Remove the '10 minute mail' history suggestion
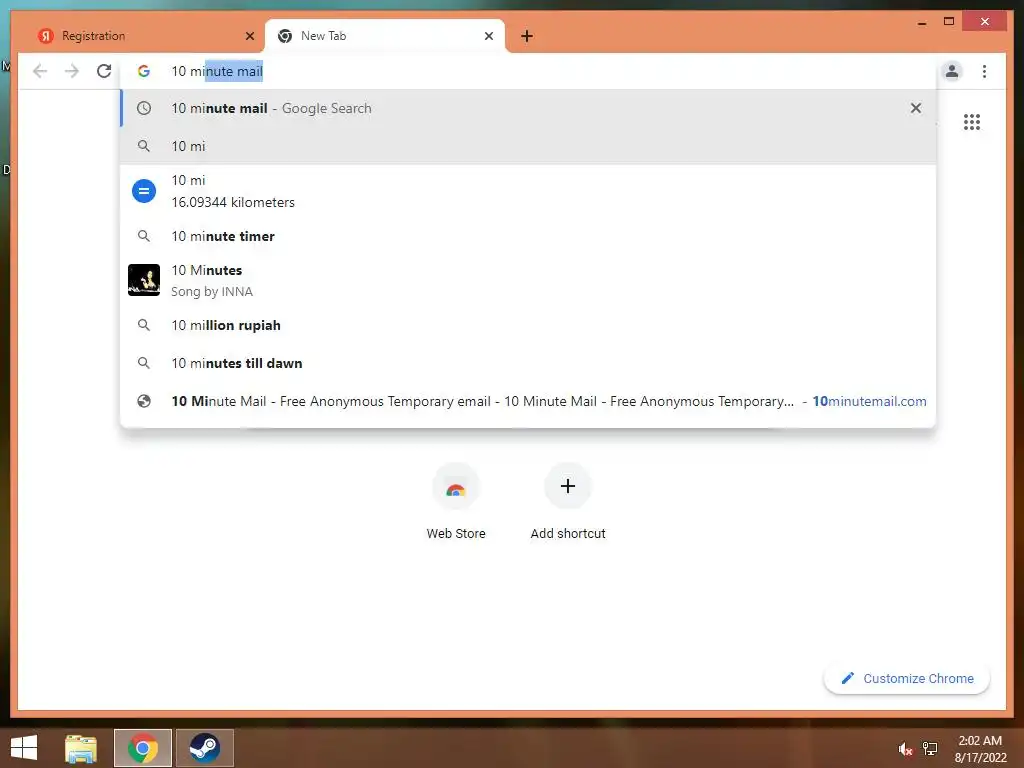This screenshot has width=1024, height=768. tap(916, 108)
